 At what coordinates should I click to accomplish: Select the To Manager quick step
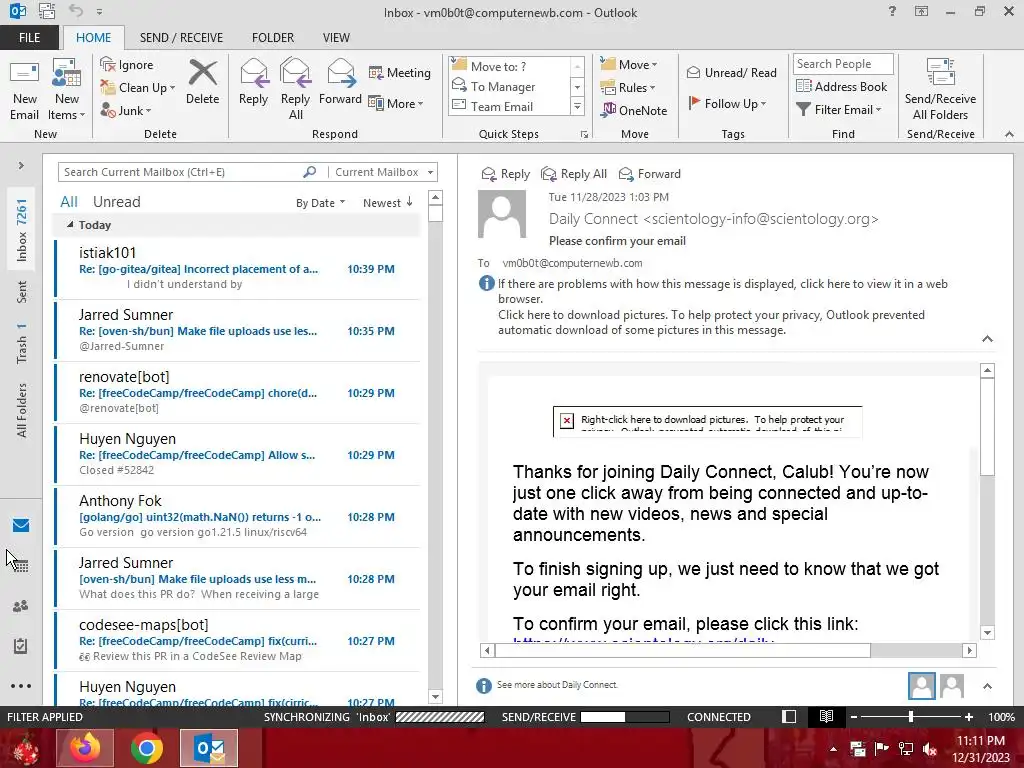point(509,86)
